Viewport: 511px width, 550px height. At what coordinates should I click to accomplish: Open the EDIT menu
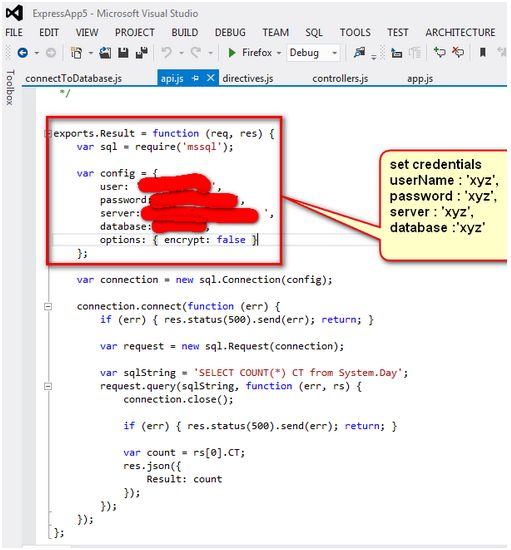click(x=49, y=33)
